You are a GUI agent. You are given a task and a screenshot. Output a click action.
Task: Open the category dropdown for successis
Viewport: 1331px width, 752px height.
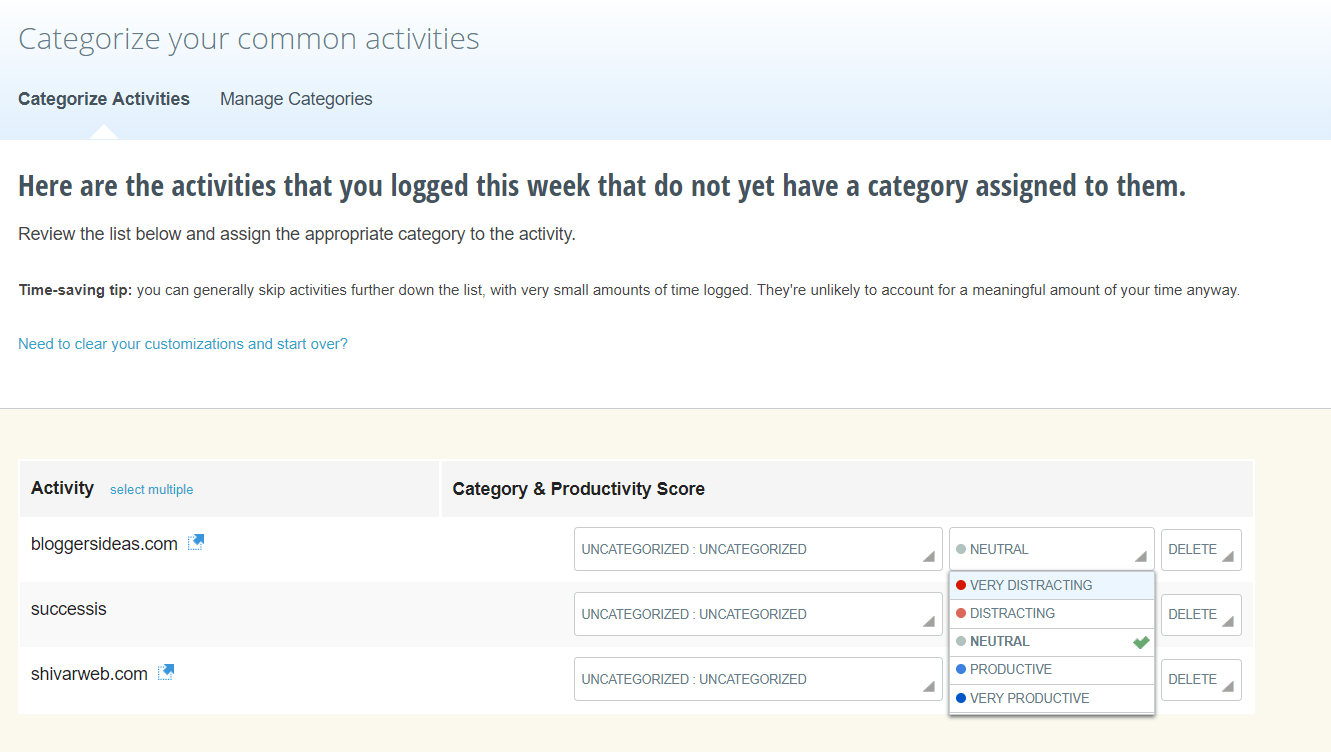[757, 614]
